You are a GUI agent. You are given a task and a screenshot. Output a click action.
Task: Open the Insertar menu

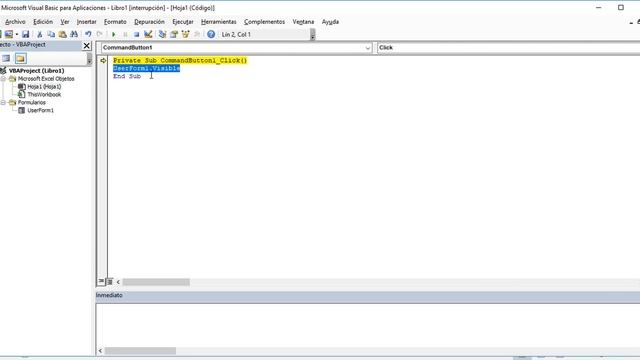(x=87, y=22)
